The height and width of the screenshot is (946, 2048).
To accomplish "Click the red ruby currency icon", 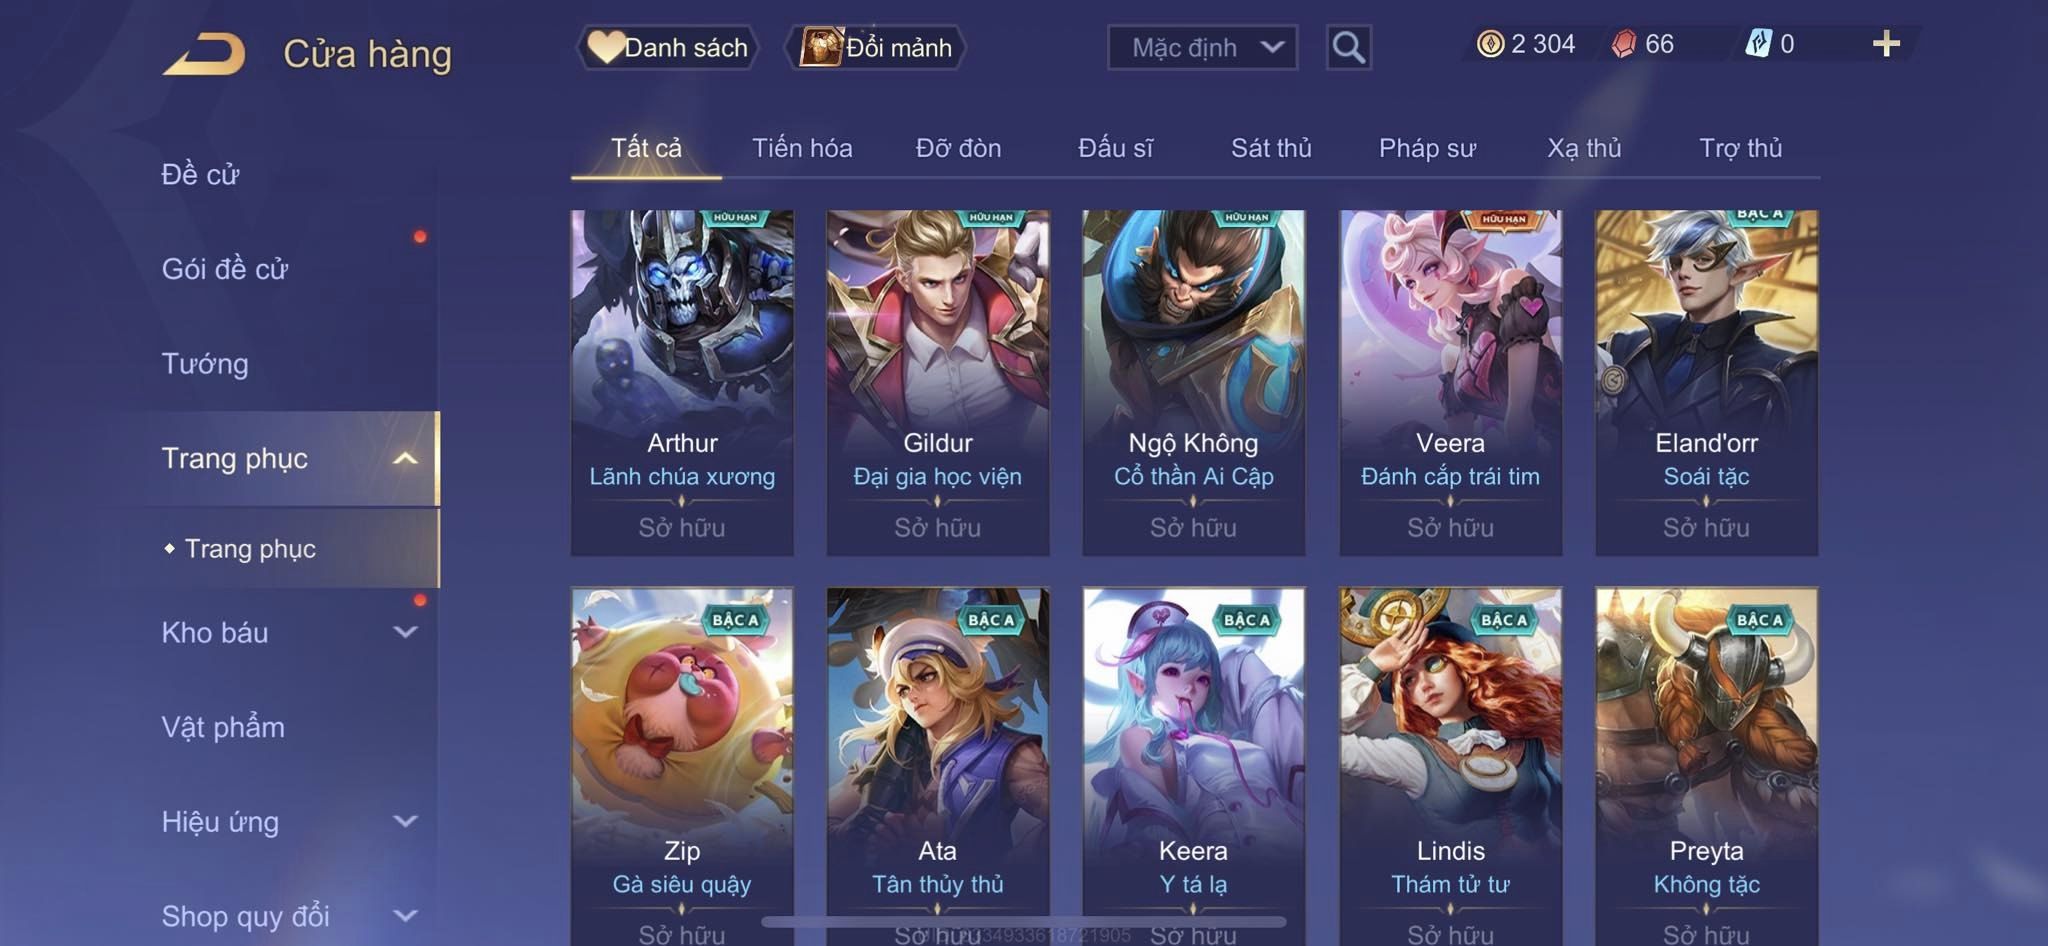I will point(1624,44).
